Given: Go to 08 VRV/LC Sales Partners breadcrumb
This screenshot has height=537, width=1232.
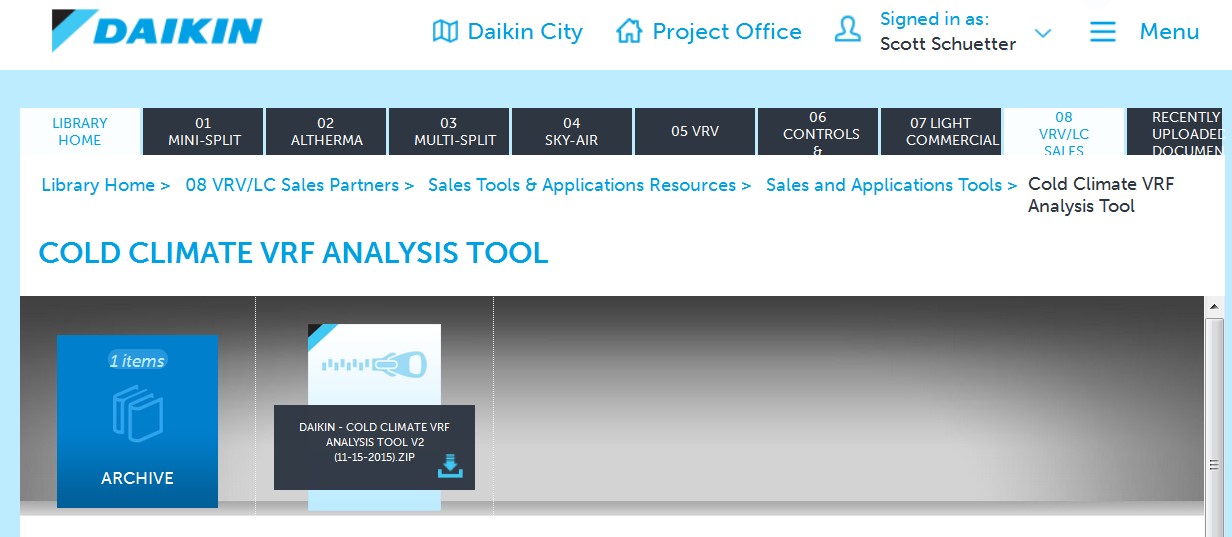Looking at the screenshot, I should (292, 185).
